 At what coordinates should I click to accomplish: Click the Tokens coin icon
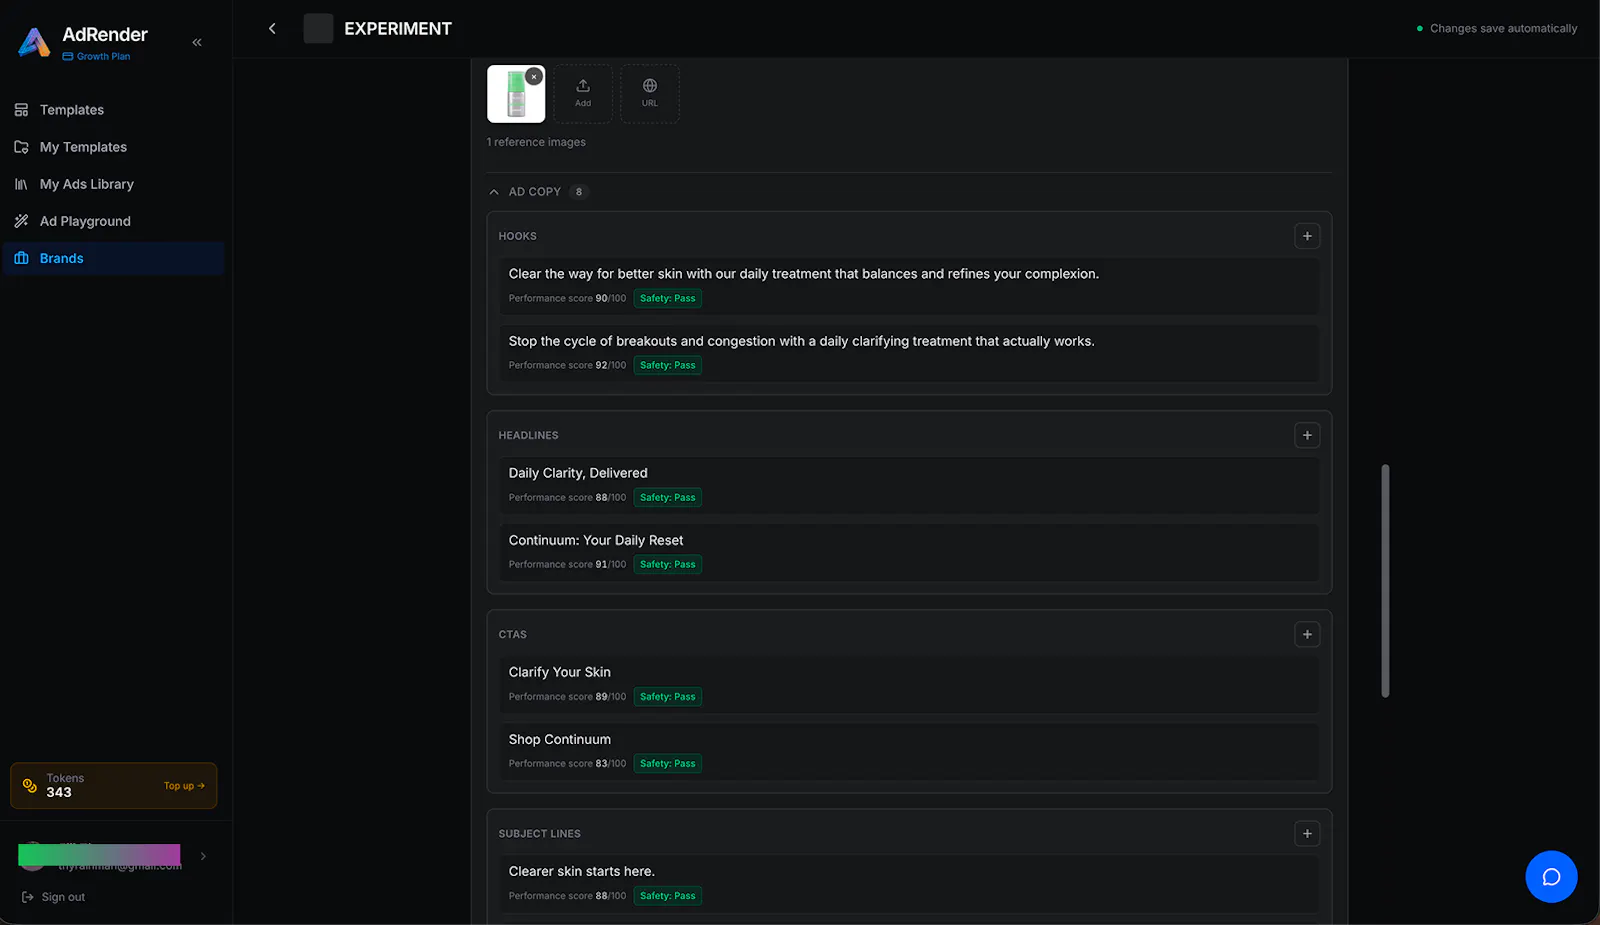point(30,785)
